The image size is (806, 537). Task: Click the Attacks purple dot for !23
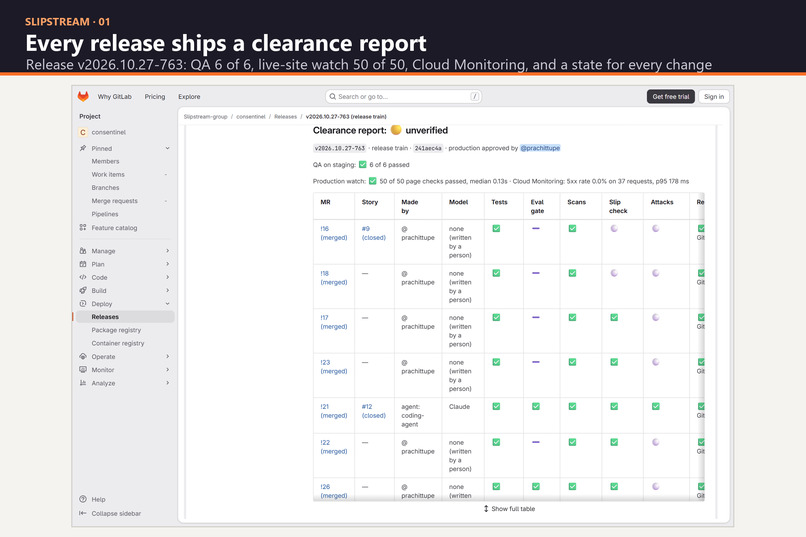[x=655, y=362]
